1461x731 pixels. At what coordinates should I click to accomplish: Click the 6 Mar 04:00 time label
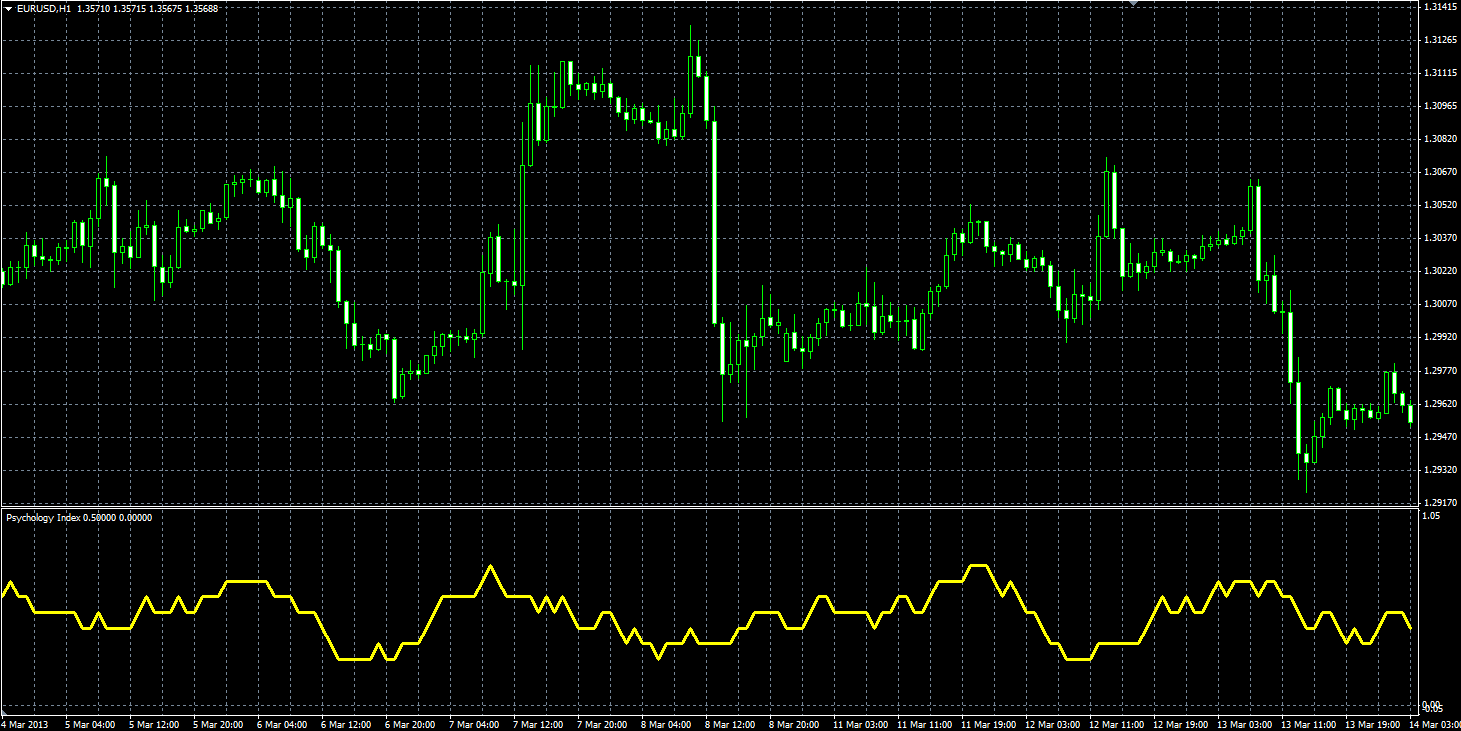[282, 724]
